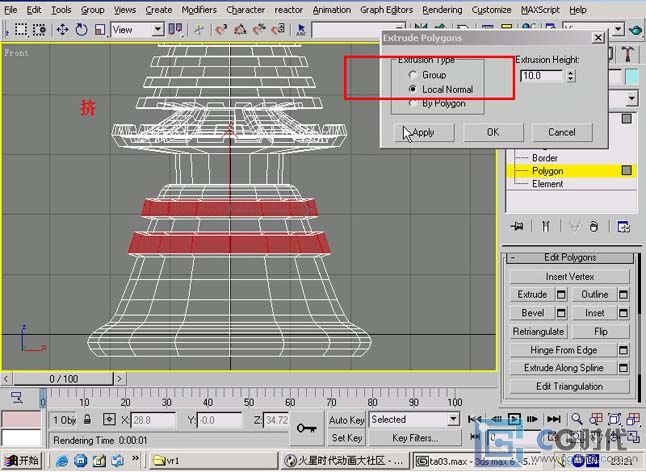
Task: Toggle Set Key animation mode
Action: pyautogui.click(x=346, y=437)
